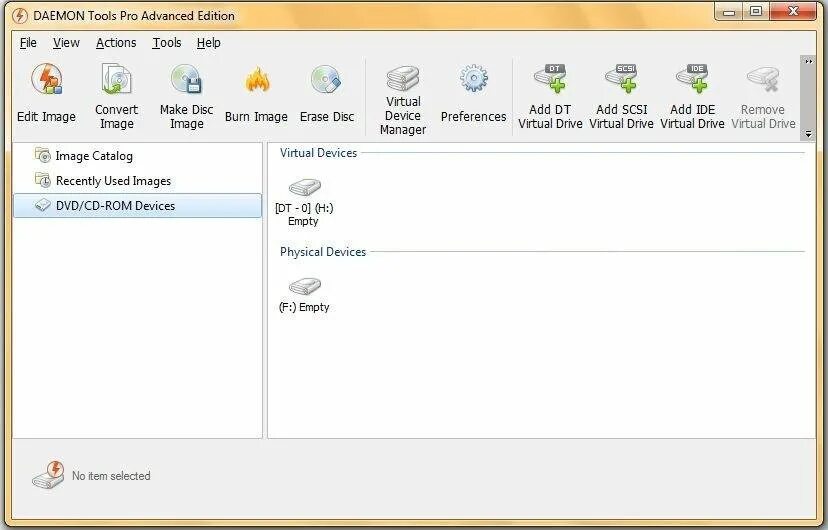Open the Help menu
This screenshot has width=828, height=530.
pos(209,43)
